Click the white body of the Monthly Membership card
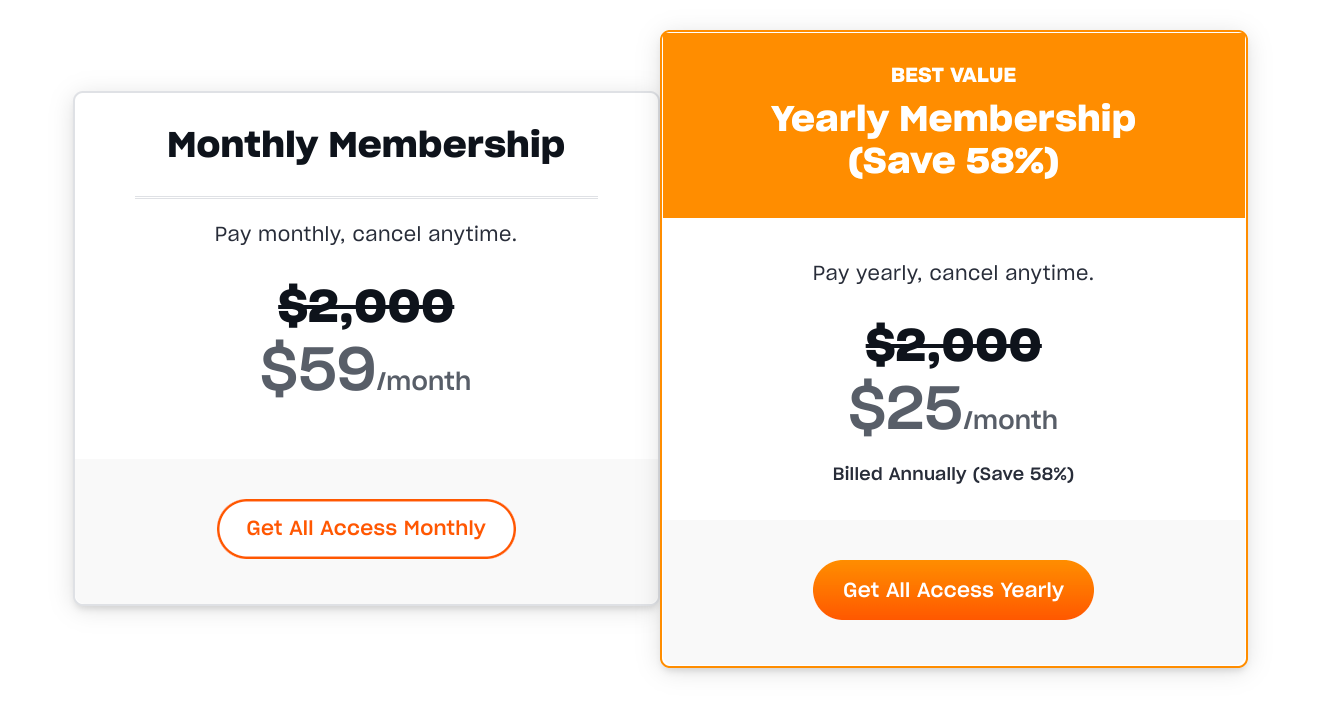The image size is (1340, 703). (366, 276)
